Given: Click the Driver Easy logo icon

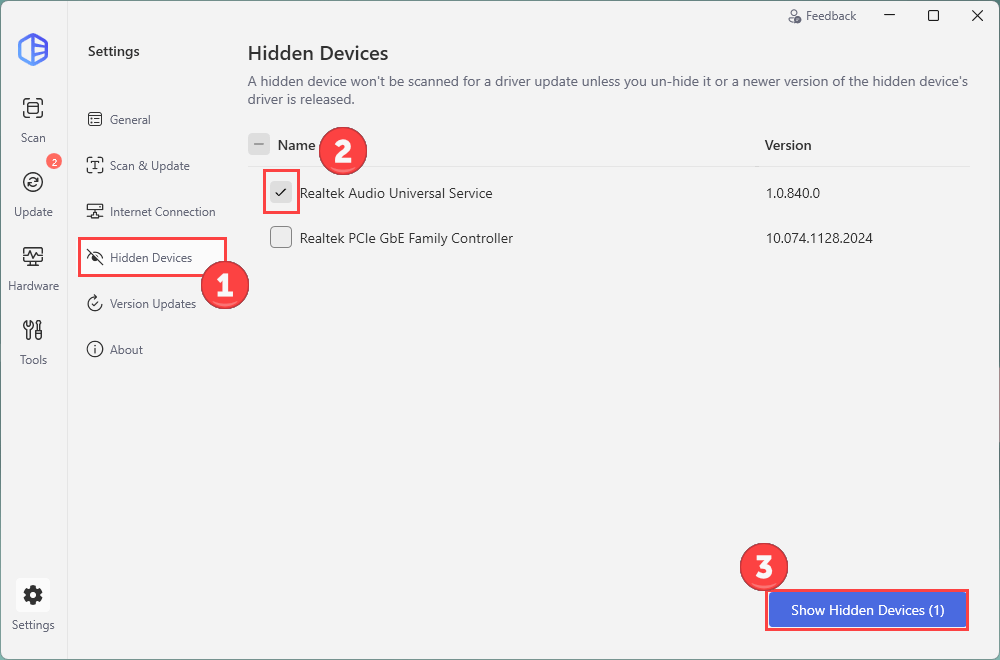Looking at the screenshot, I should click(x=33, y=50).
